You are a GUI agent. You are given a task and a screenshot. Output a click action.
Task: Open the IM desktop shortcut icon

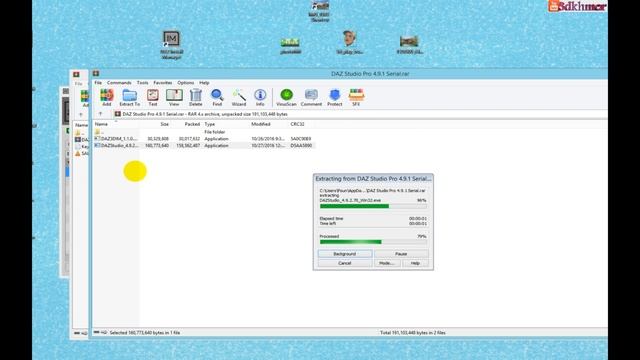(171, 44)
